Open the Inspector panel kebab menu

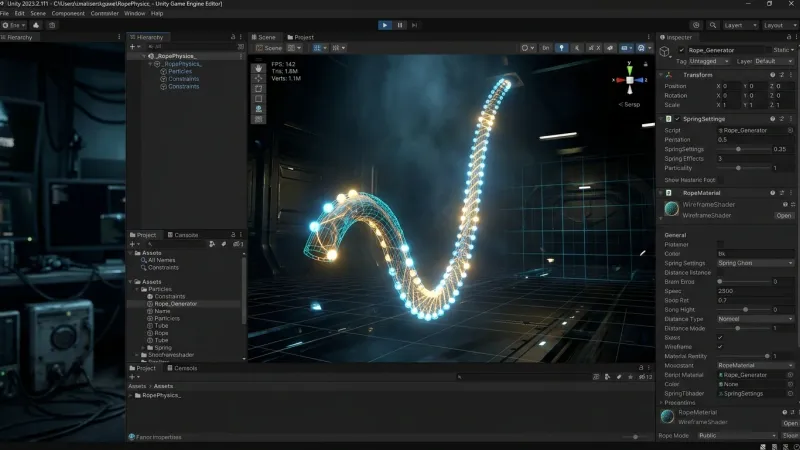796,37
